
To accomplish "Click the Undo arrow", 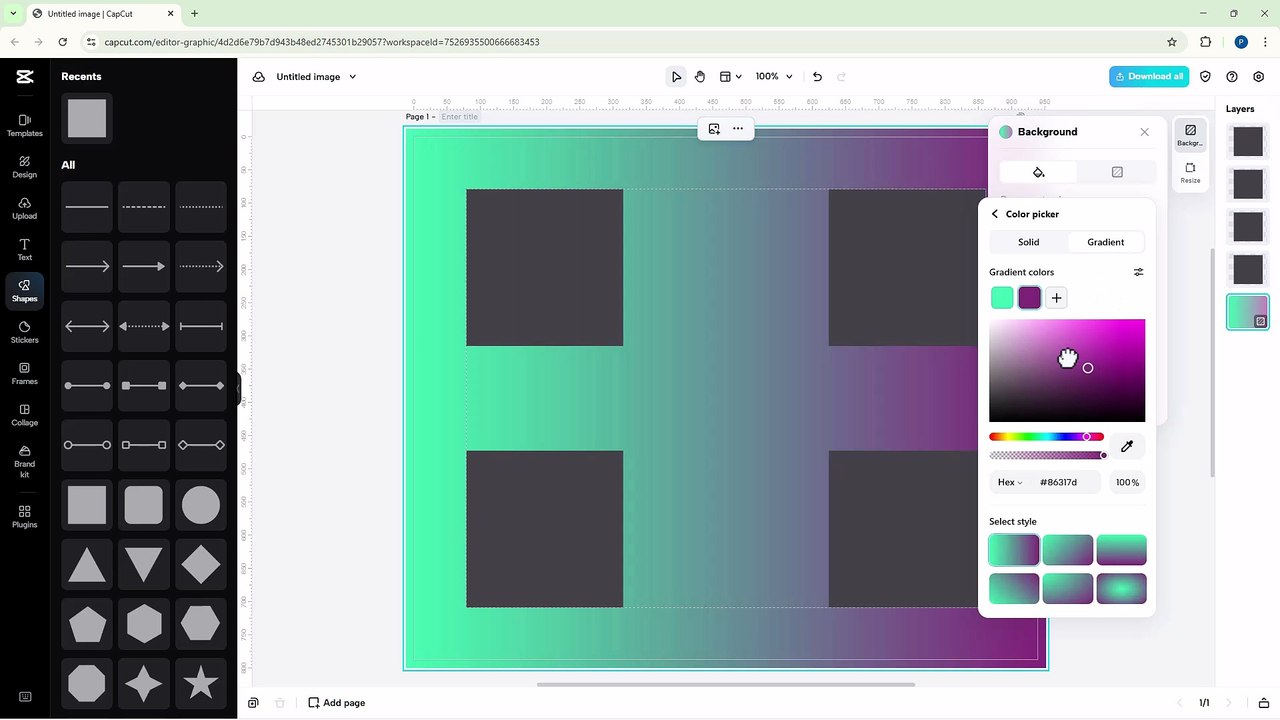I will [817, 77].
